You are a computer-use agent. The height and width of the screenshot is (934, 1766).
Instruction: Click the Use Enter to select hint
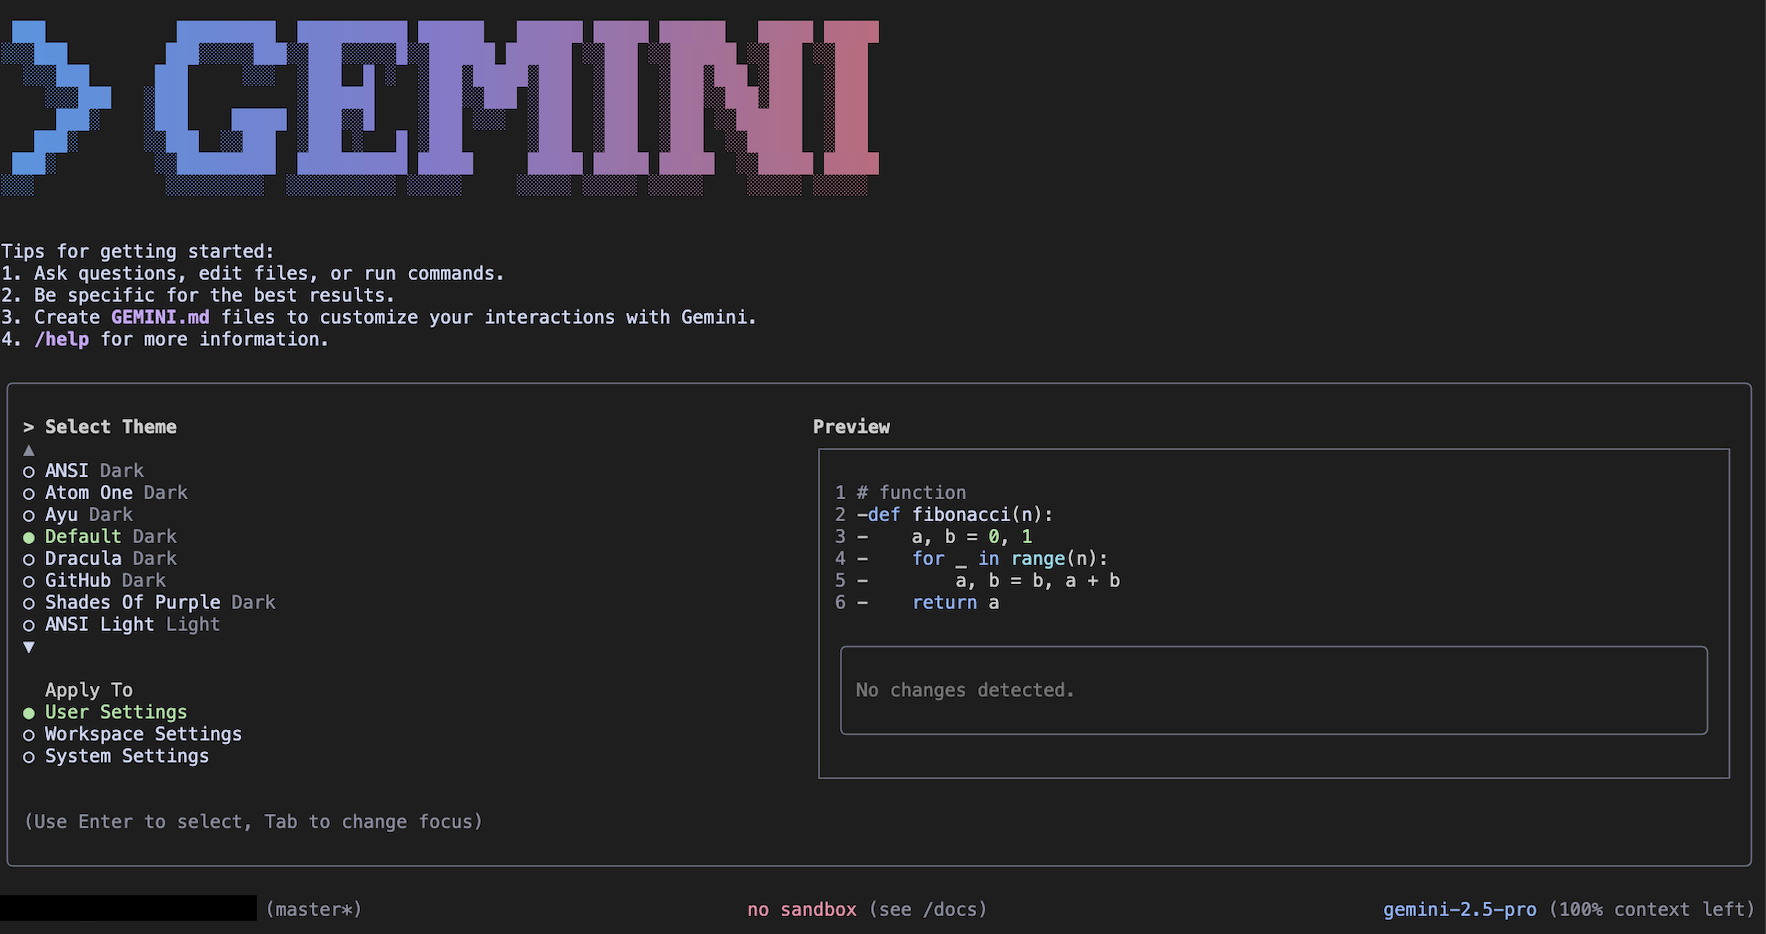point(253,822)
